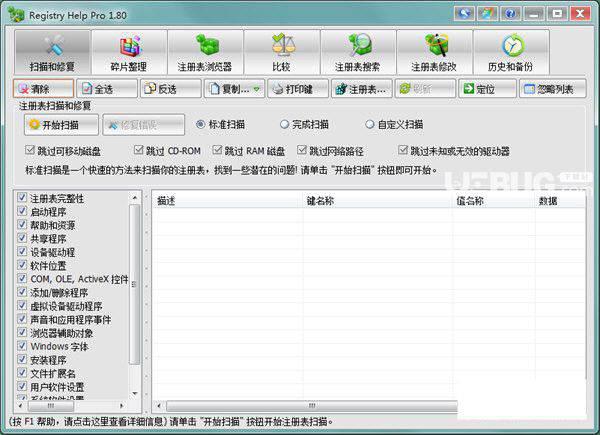Select 自定义扫描 radio option
Viewport: 600px width, 435px height.
369,124
